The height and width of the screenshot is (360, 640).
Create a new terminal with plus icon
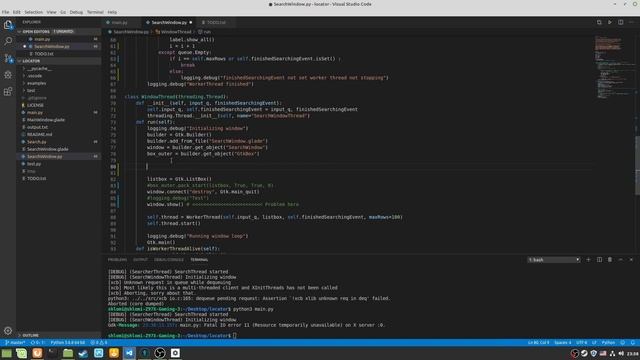click(x=588, y=260)
